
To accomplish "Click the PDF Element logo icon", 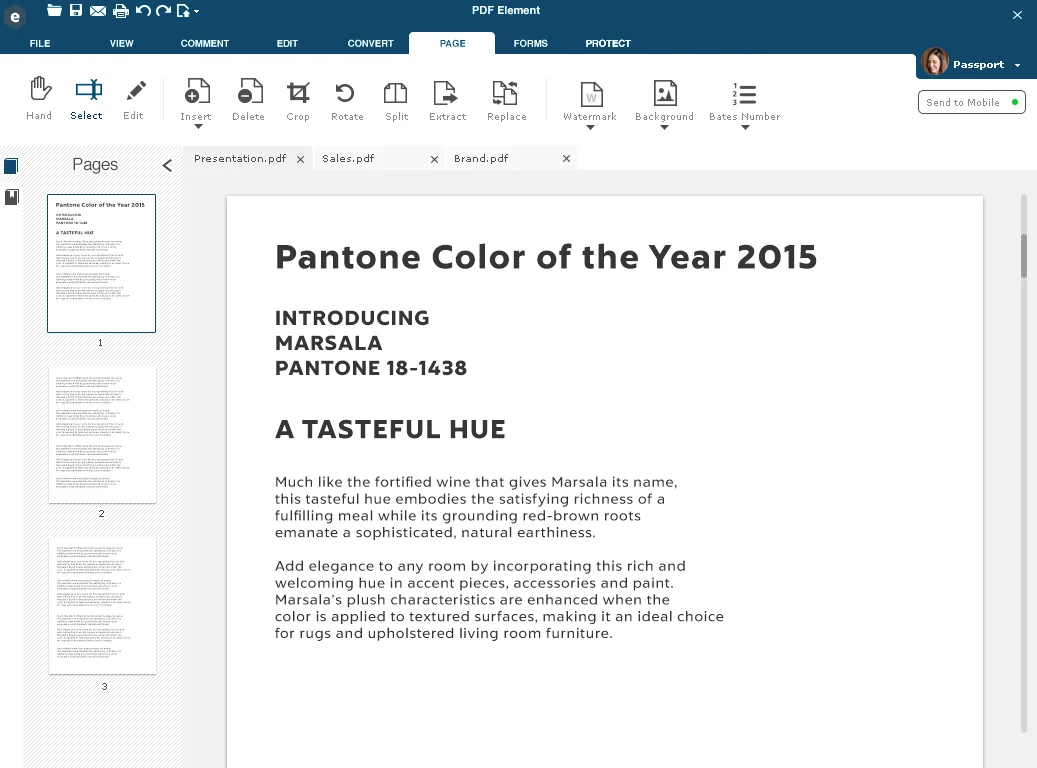I will [x=15, y=17].
